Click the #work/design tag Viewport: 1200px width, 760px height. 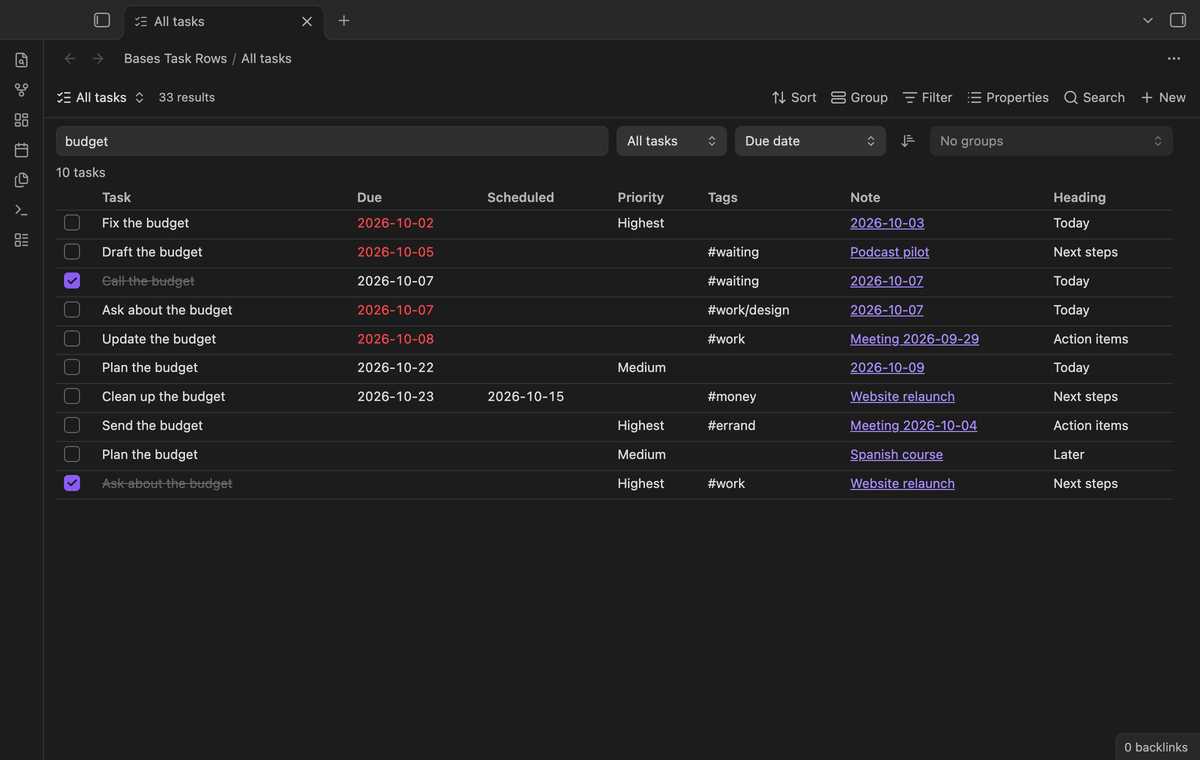click(x=748, y=310)
